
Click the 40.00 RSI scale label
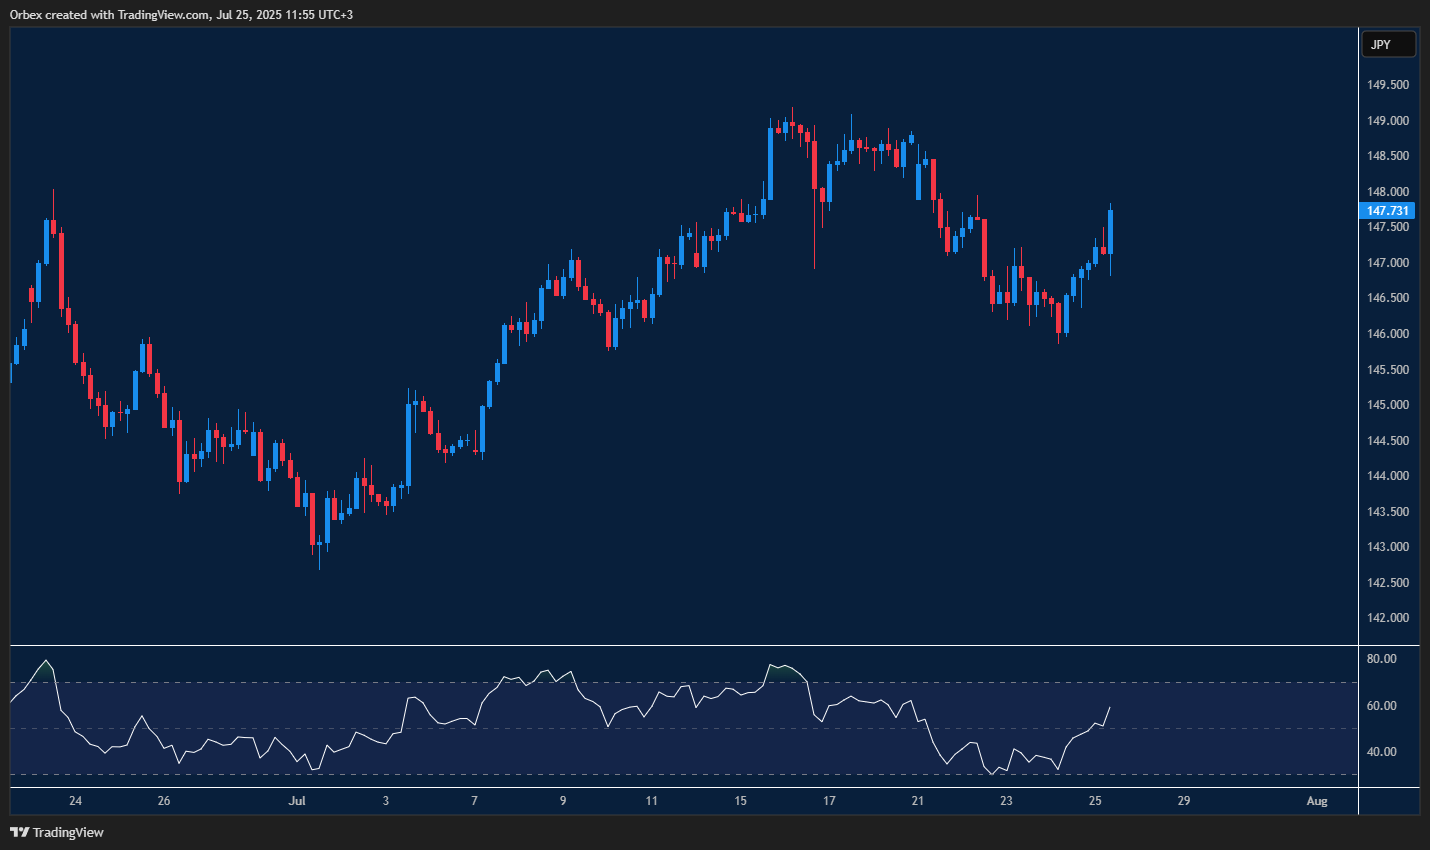[1381, 752]
